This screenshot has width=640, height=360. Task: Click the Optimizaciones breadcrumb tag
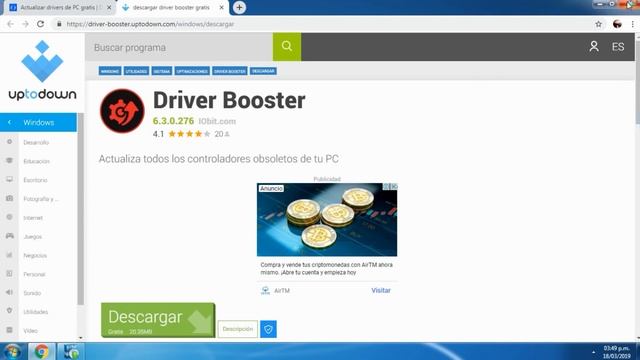coord(192,71)
